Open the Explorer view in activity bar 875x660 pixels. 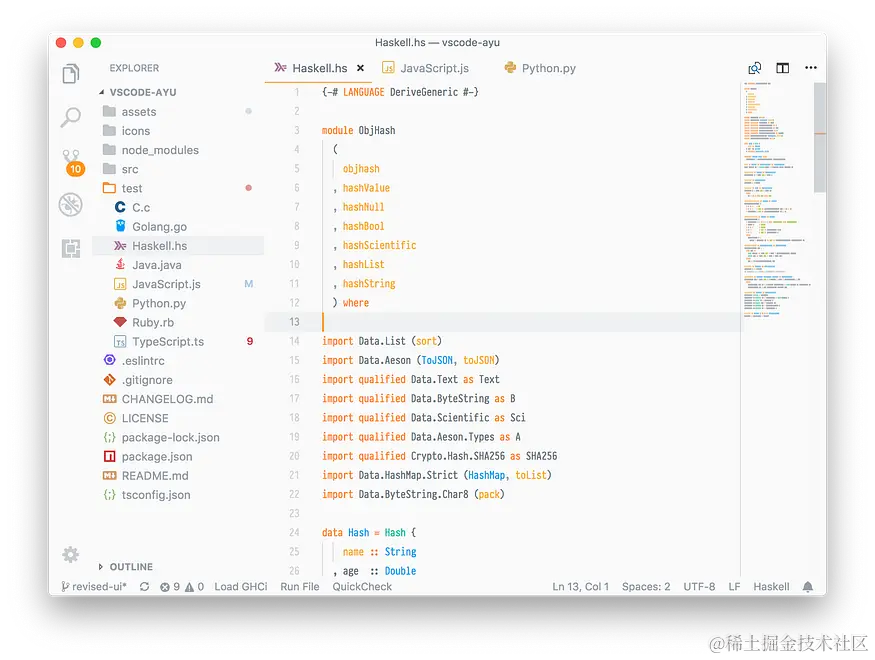point(71,74)
